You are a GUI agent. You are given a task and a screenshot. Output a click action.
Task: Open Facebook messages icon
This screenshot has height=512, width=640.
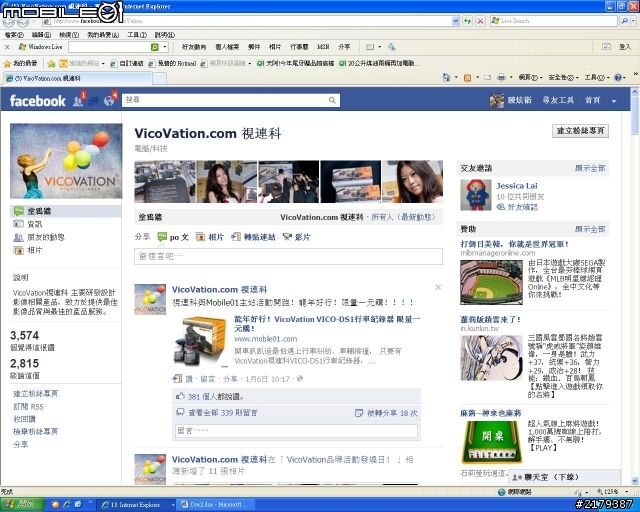[93, 101]
